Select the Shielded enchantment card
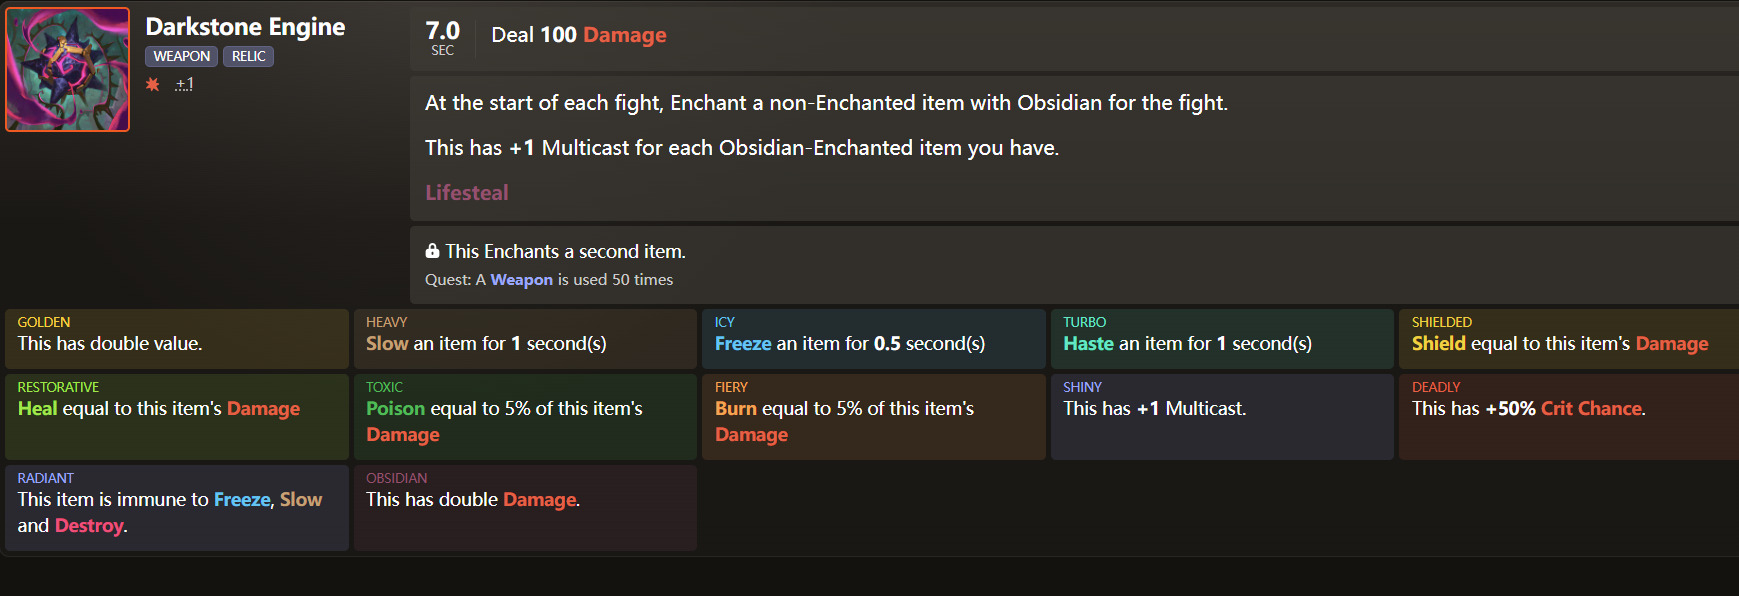Image resolution: width=1739 pixels, height=596 pixels. coord(1568,338)
